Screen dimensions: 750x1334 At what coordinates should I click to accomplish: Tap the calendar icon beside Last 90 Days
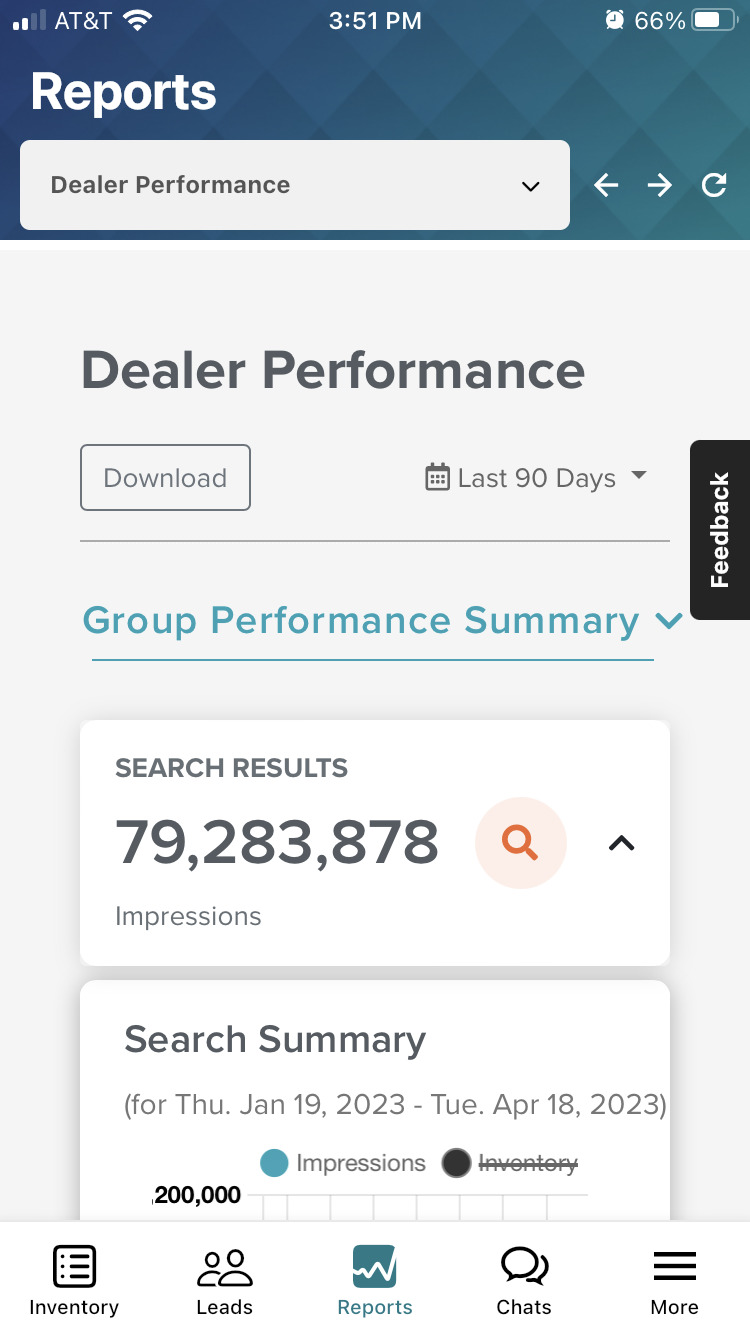click(x=437, y=477)
